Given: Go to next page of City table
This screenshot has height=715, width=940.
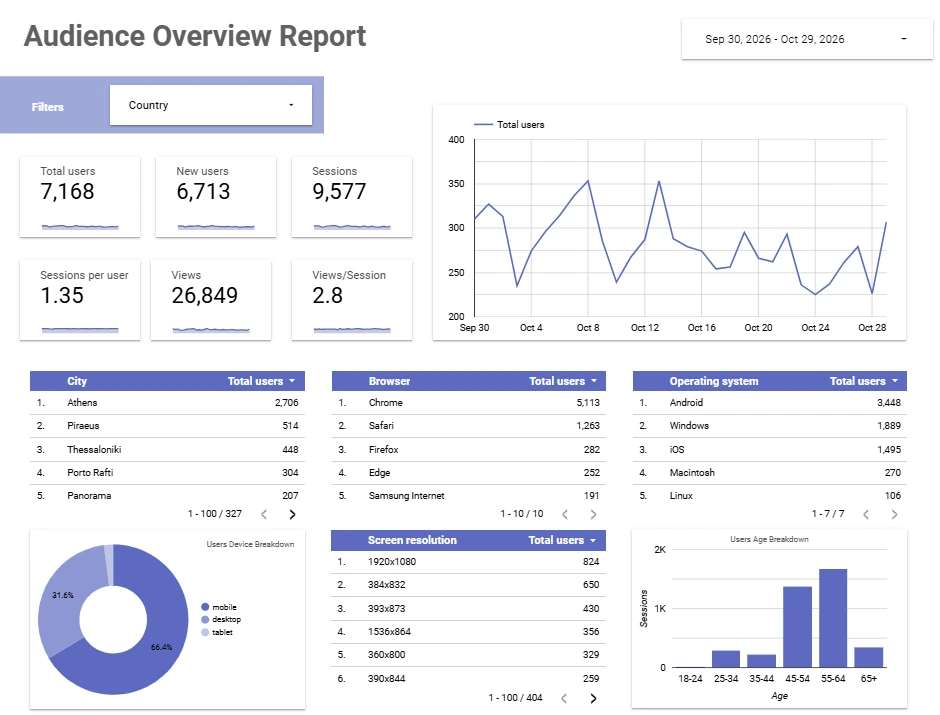Looking at the screenshot, I should 293,514.
